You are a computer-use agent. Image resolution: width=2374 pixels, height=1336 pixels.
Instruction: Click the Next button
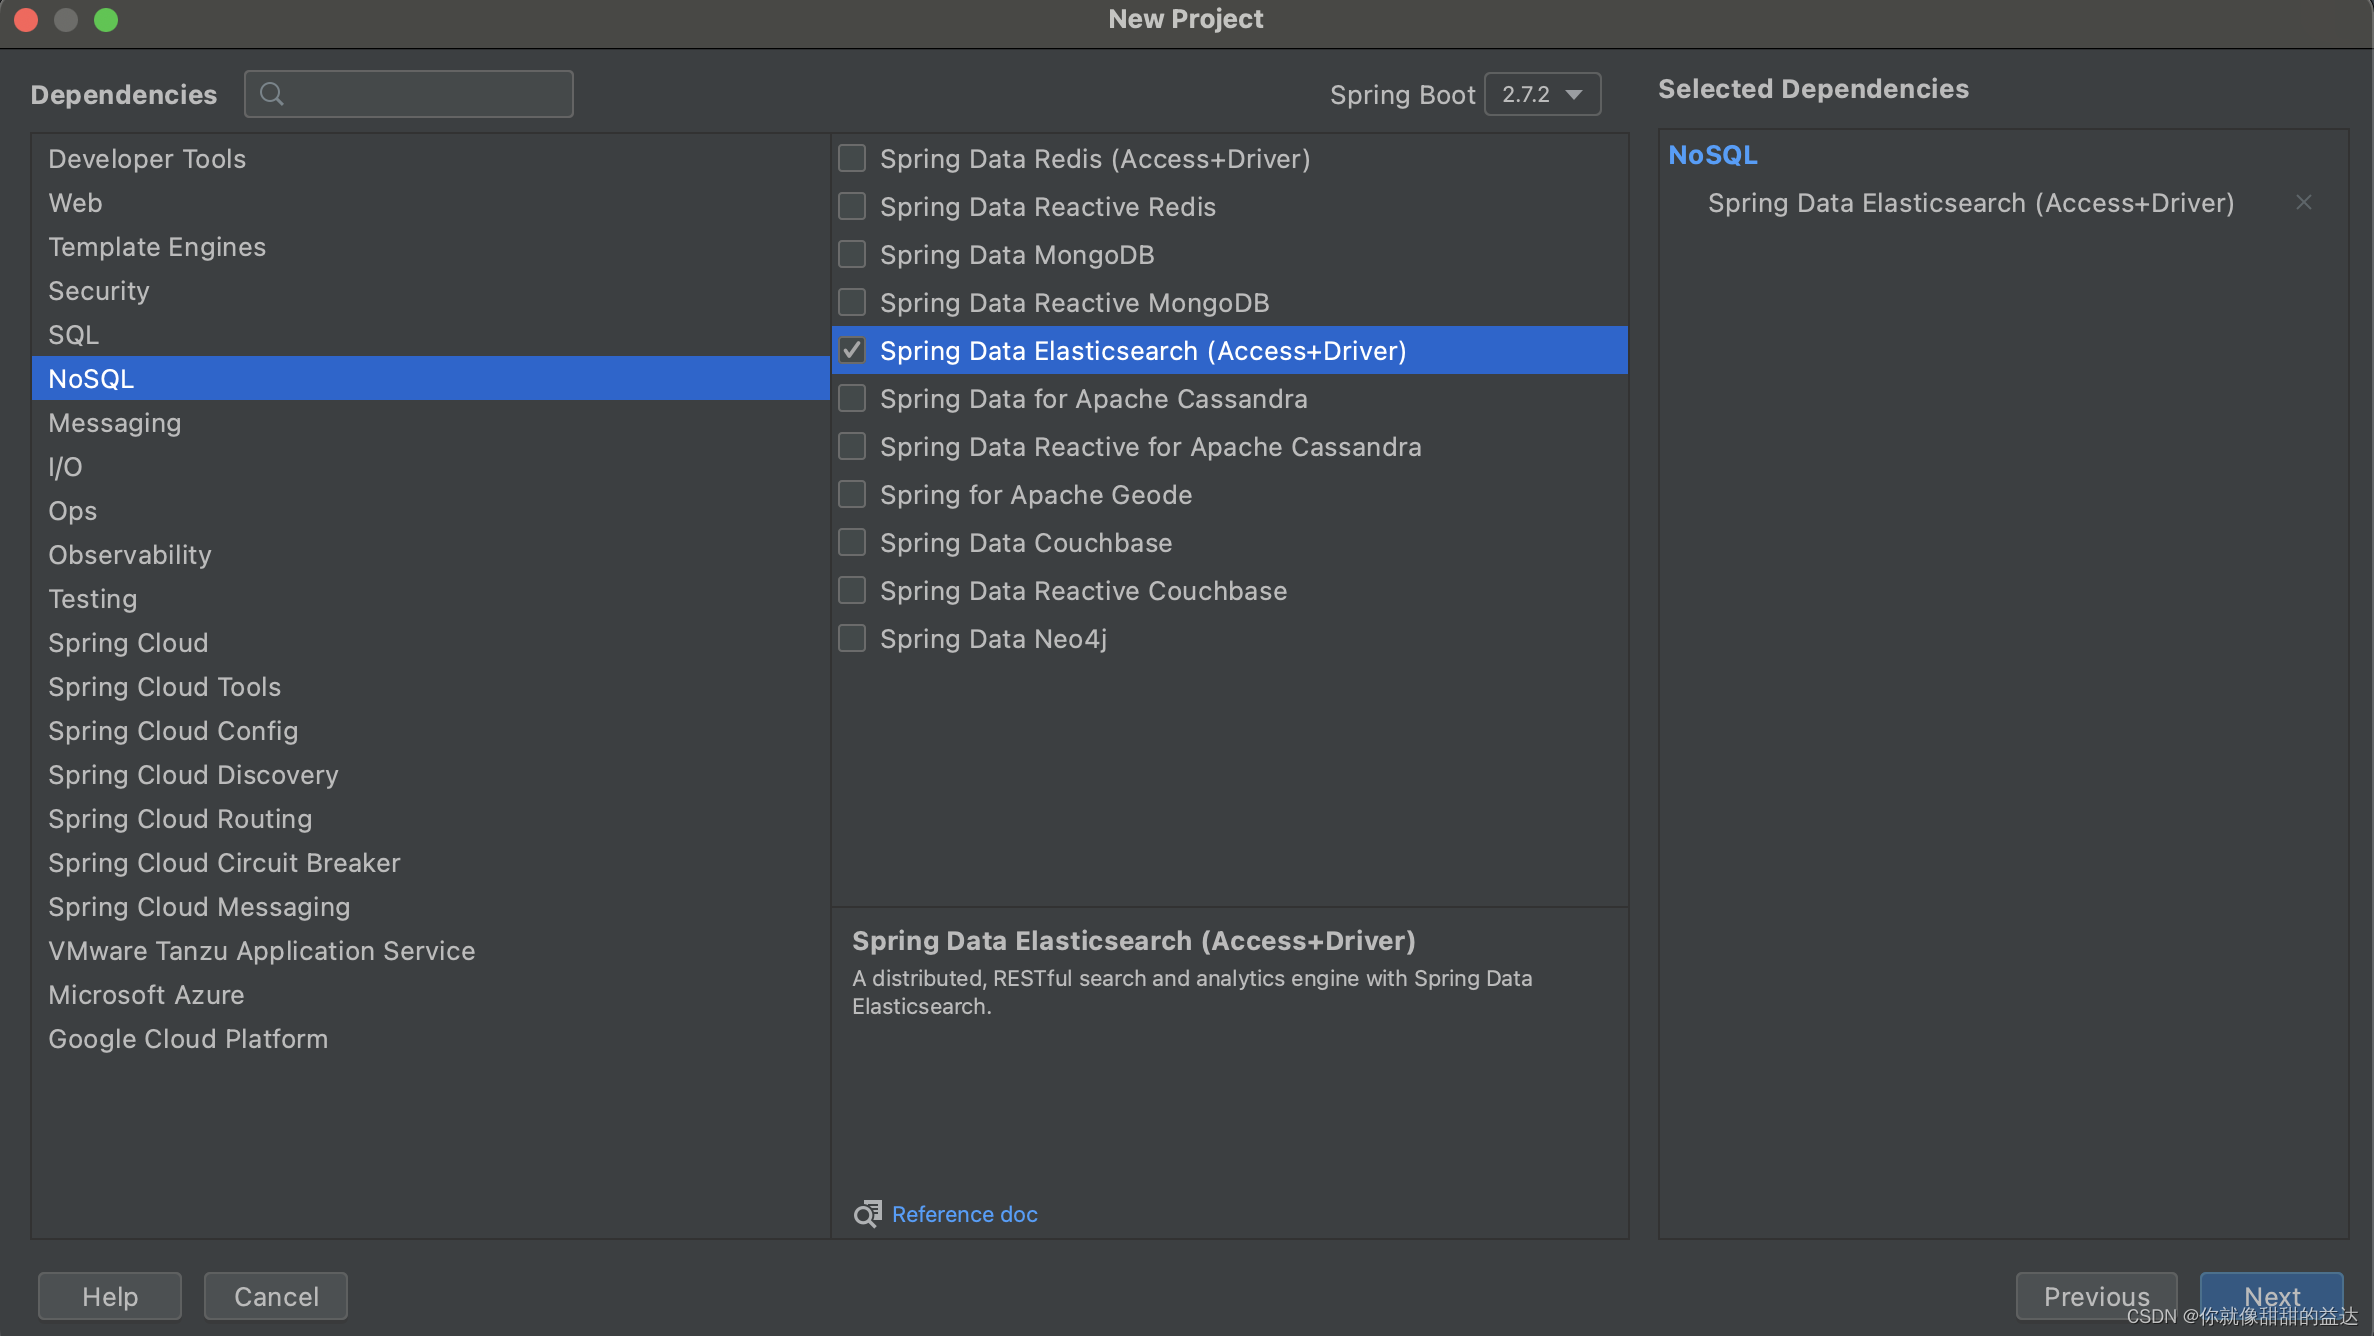(x=2271, y=1295)
